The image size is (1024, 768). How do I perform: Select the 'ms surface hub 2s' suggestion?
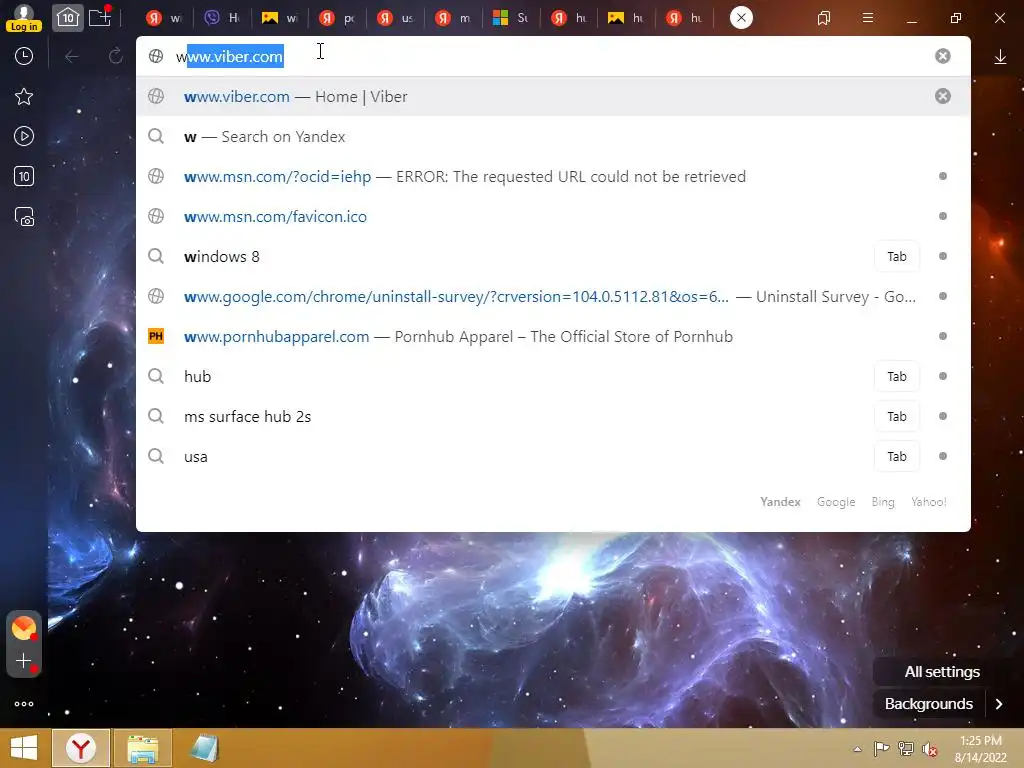[552, 417]
